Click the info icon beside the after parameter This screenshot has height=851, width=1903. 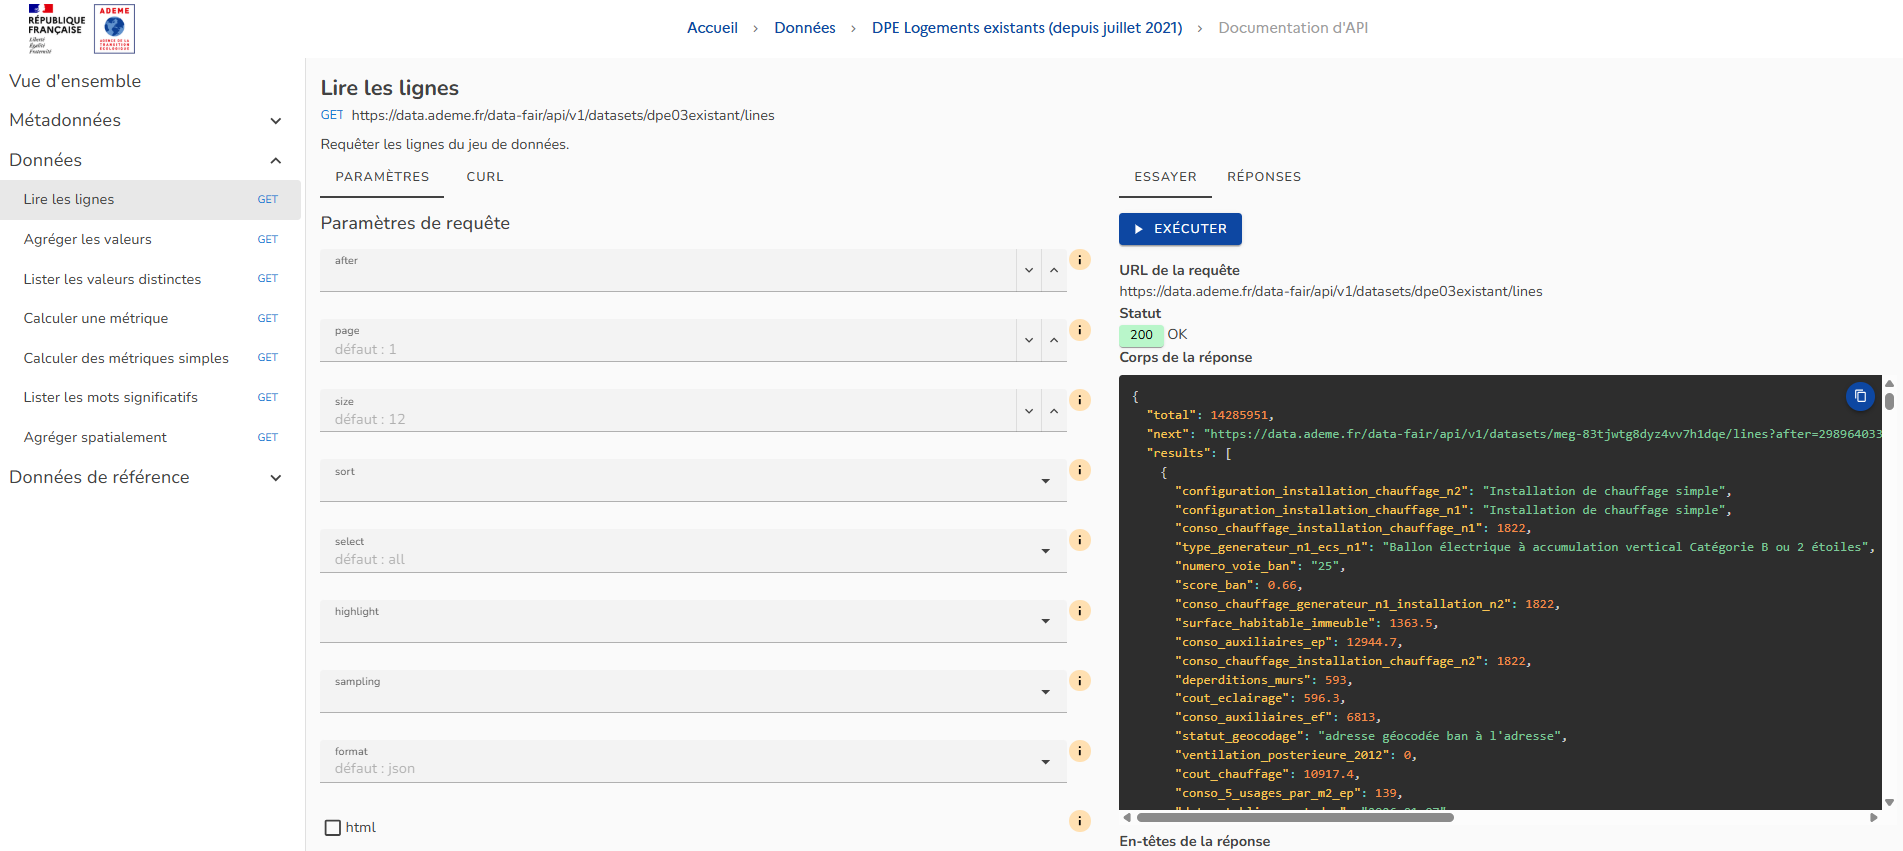(x=1080, y=260)
